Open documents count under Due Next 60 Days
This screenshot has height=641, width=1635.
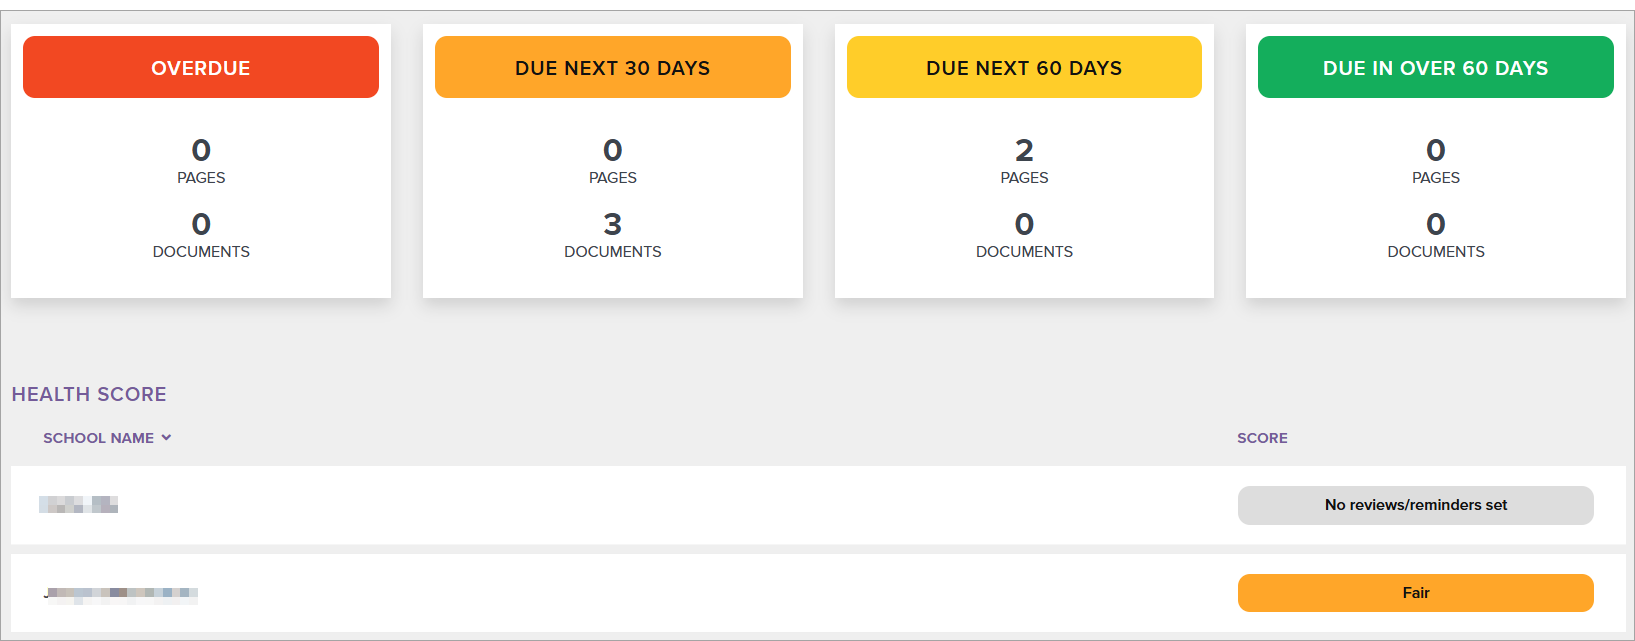[x=1024, y=225]
